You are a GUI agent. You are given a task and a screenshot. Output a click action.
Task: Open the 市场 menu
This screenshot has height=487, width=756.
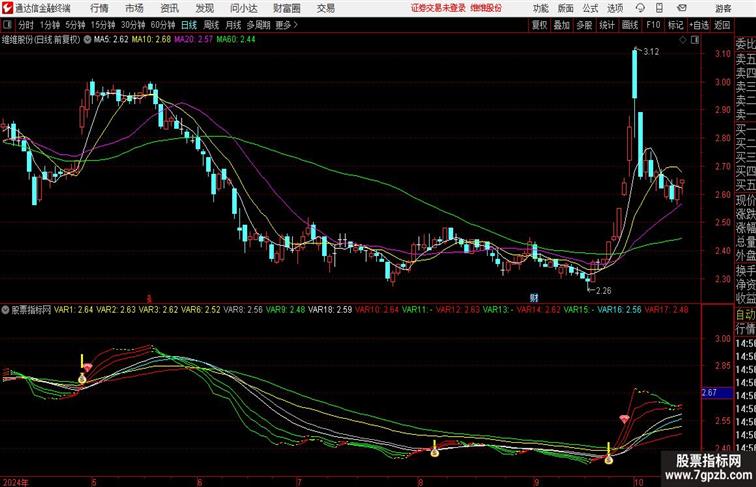click(134, 8)
